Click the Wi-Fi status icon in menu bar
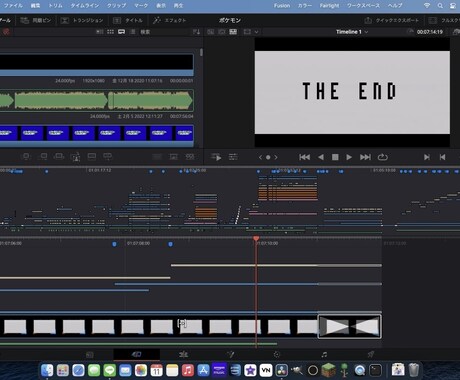This screenshot has height=380, width=460. (x=427, y=6)
